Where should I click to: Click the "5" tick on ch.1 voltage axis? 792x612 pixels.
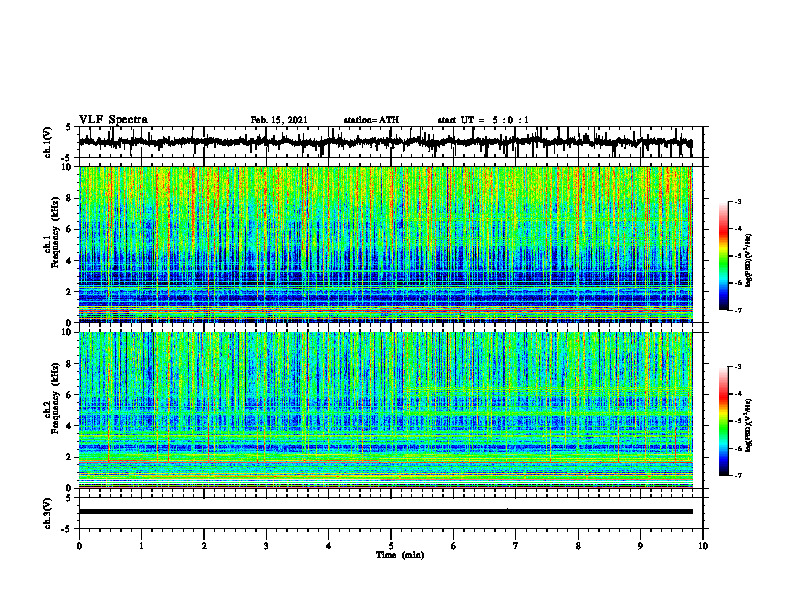click(x=69, y=127)
